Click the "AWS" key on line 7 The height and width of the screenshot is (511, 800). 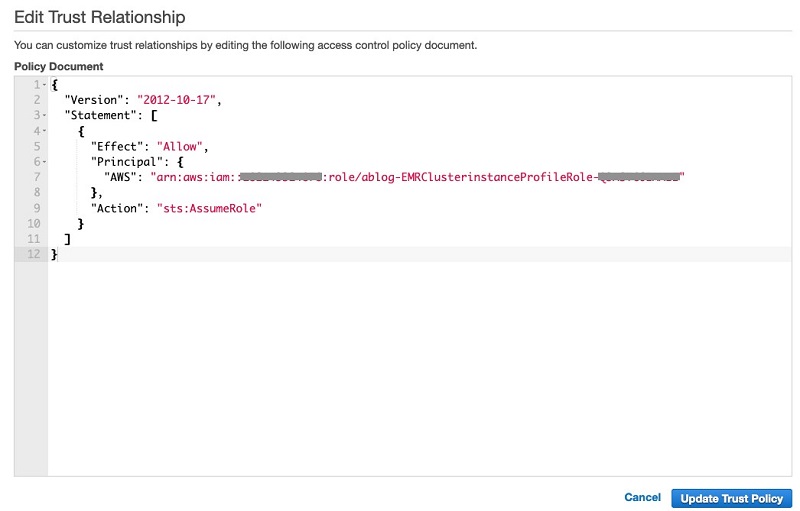(x=120, y=177)
